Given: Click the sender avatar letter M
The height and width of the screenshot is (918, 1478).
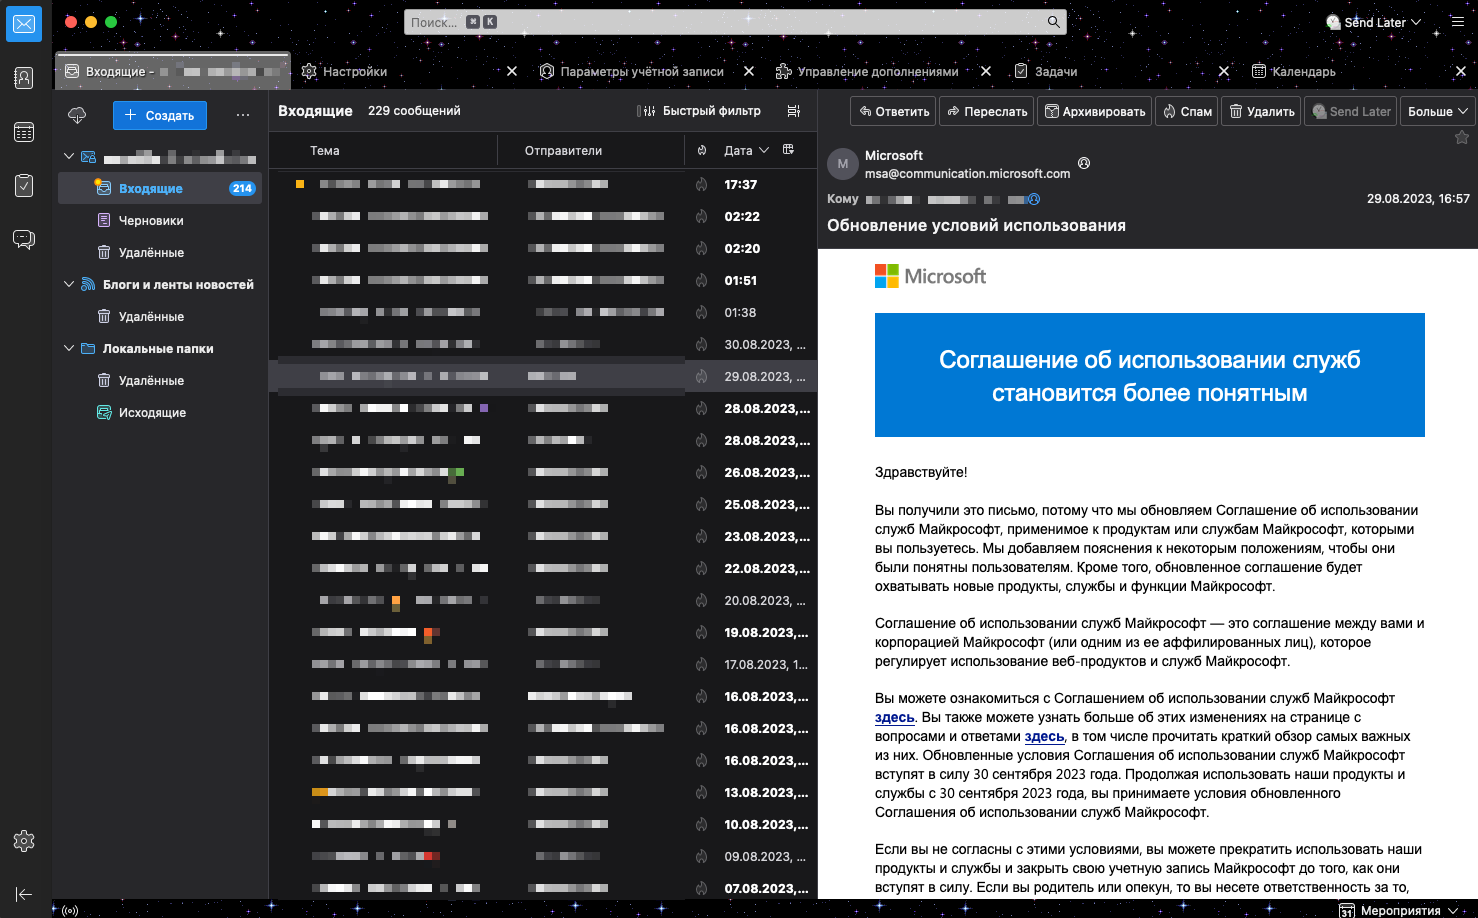Looking at the screenshot, I should pyautogui.click(x=843, y=164).
